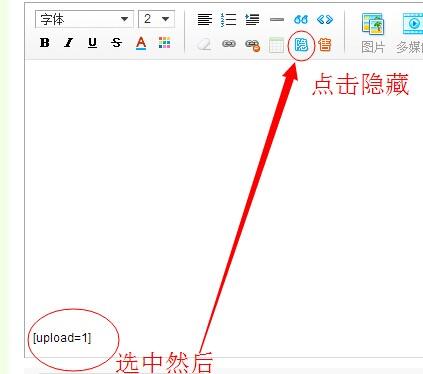Insert a horizontal rule line

pyautogui.click(x=277, y=20)
